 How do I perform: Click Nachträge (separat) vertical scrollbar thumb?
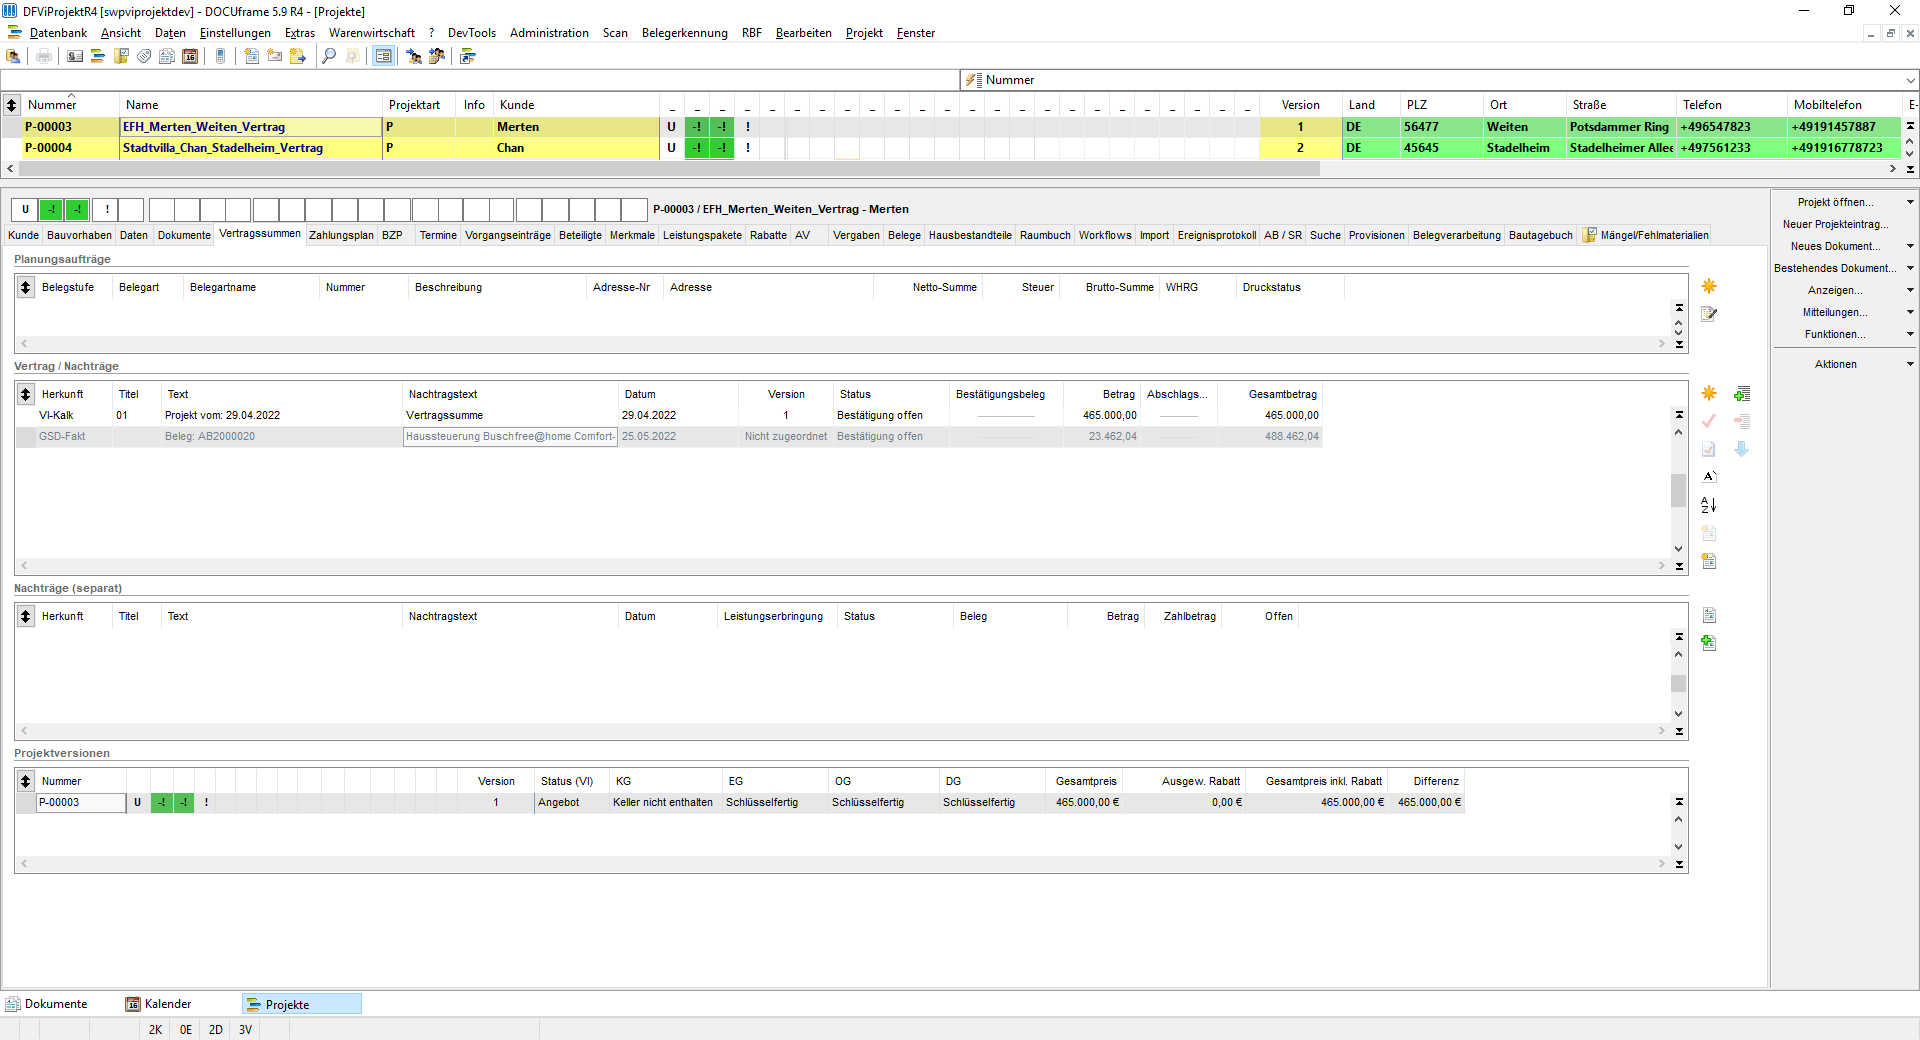(1679, 684)
